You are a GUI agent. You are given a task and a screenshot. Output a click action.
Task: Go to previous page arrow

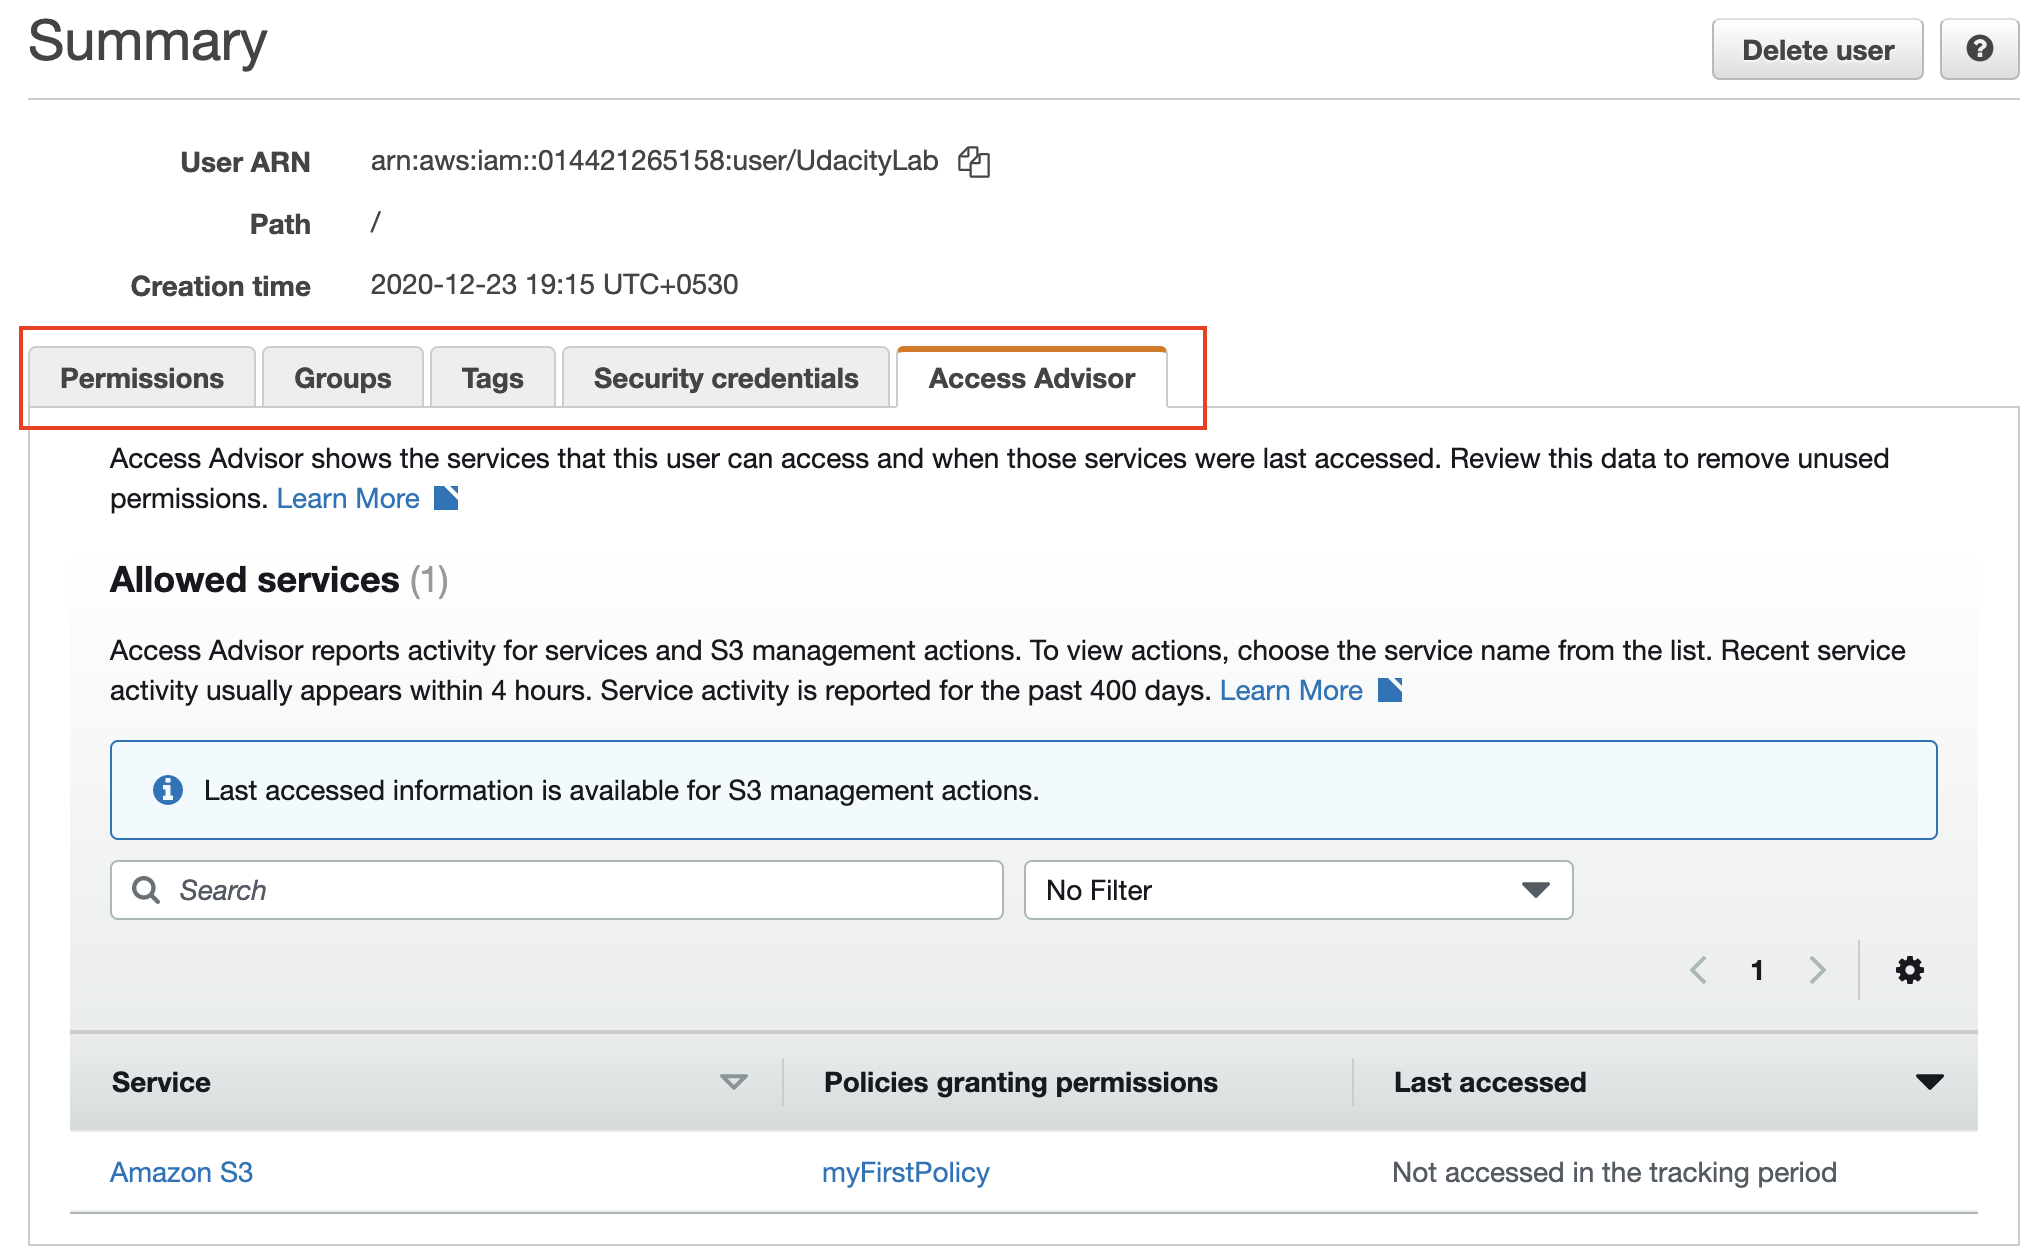point(1698,970)
